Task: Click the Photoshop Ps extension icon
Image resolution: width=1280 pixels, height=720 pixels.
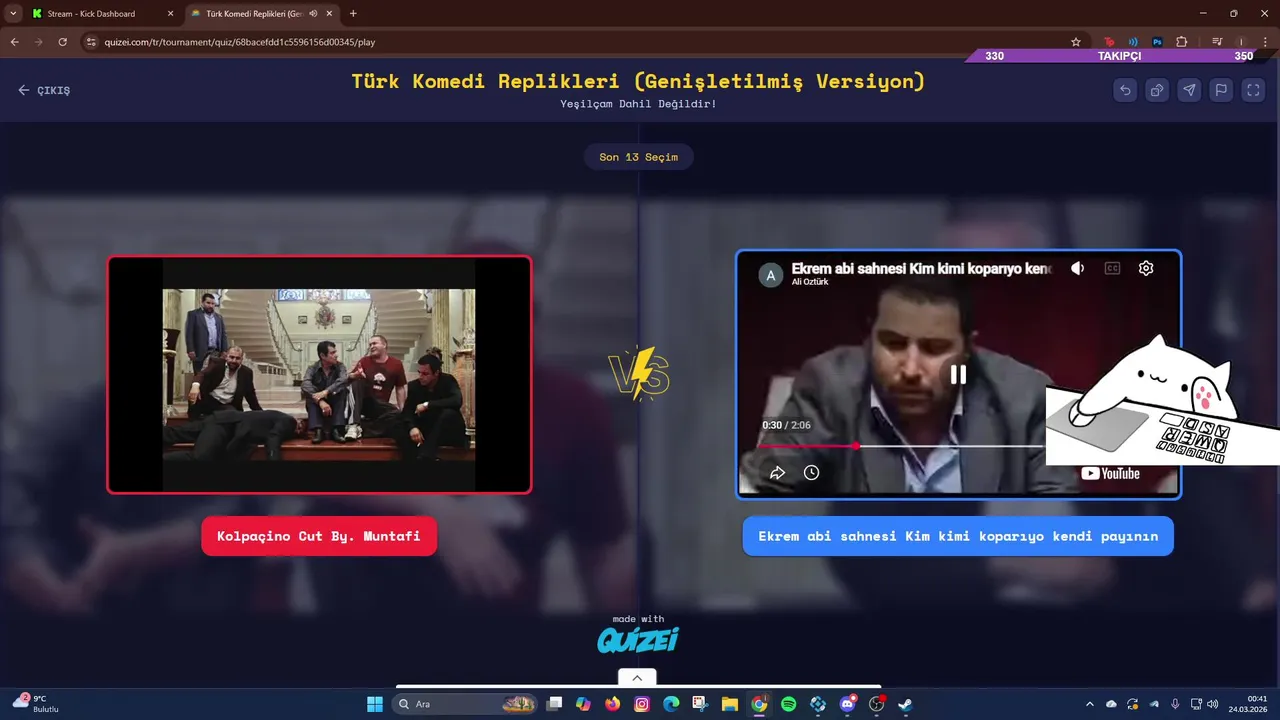Action: (x=1157, y=42)
